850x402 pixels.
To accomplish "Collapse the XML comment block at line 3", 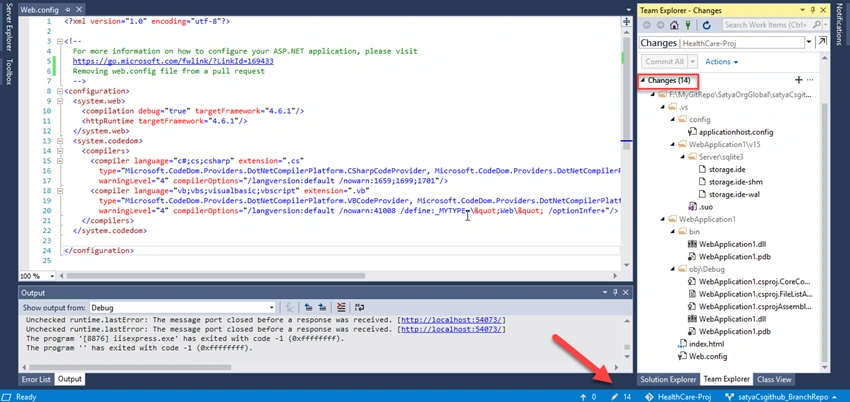I will point(59,41).
